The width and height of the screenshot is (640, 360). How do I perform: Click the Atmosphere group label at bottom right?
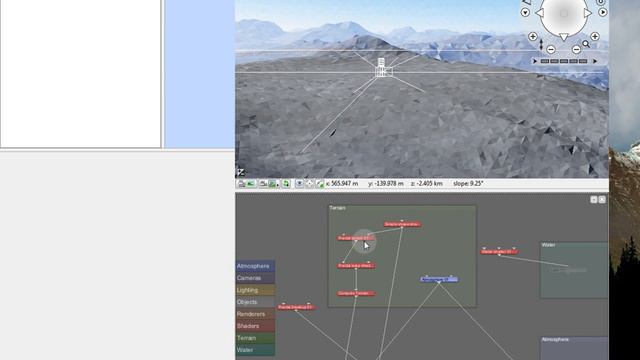[555, 340]
